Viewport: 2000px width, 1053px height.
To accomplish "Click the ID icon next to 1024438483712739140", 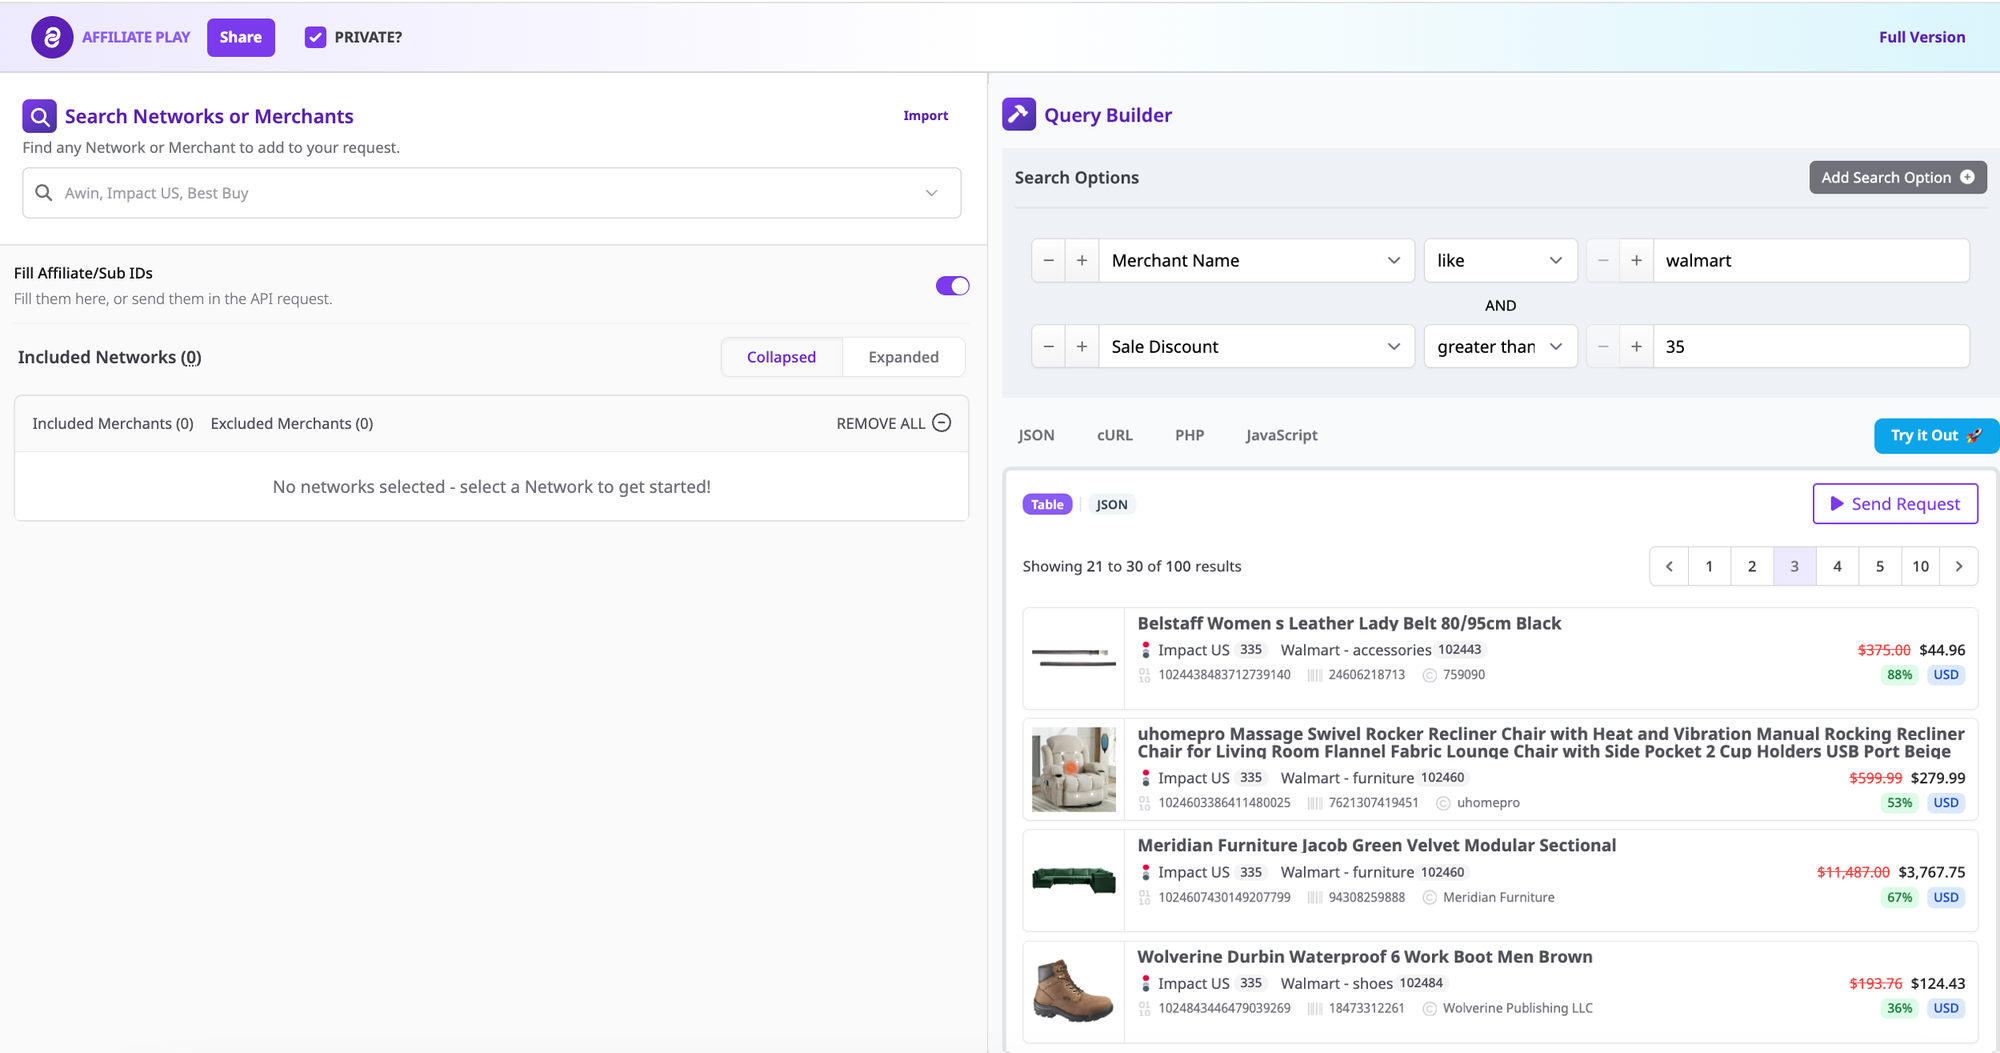I will pyautogui.click(x=1145, y=675).
